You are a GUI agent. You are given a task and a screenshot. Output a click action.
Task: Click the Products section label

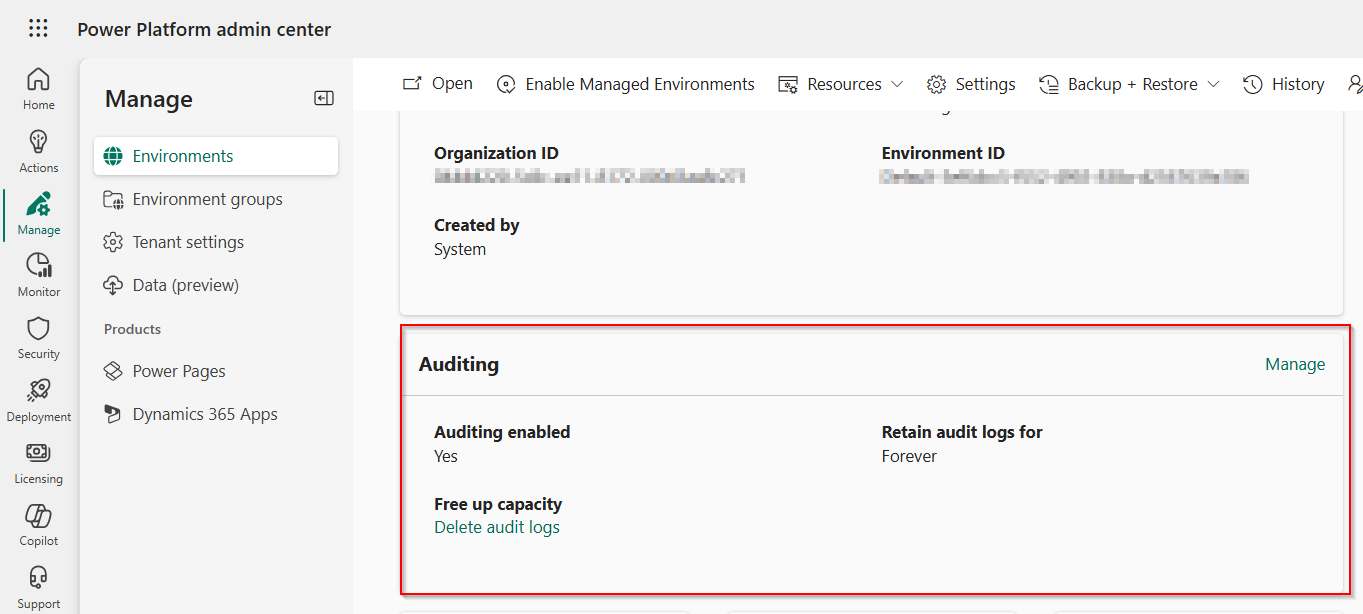coord(132,329)
